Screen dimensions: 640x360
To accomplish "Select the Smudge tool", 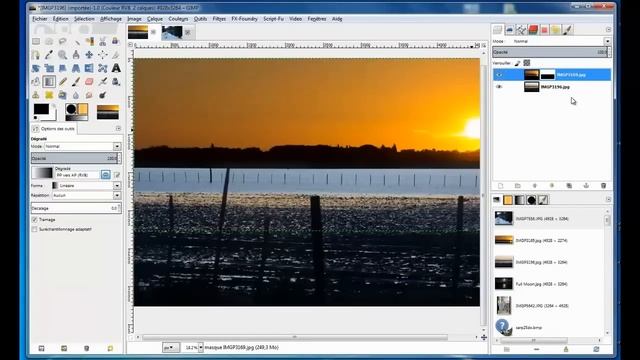I will pos(89,95).
